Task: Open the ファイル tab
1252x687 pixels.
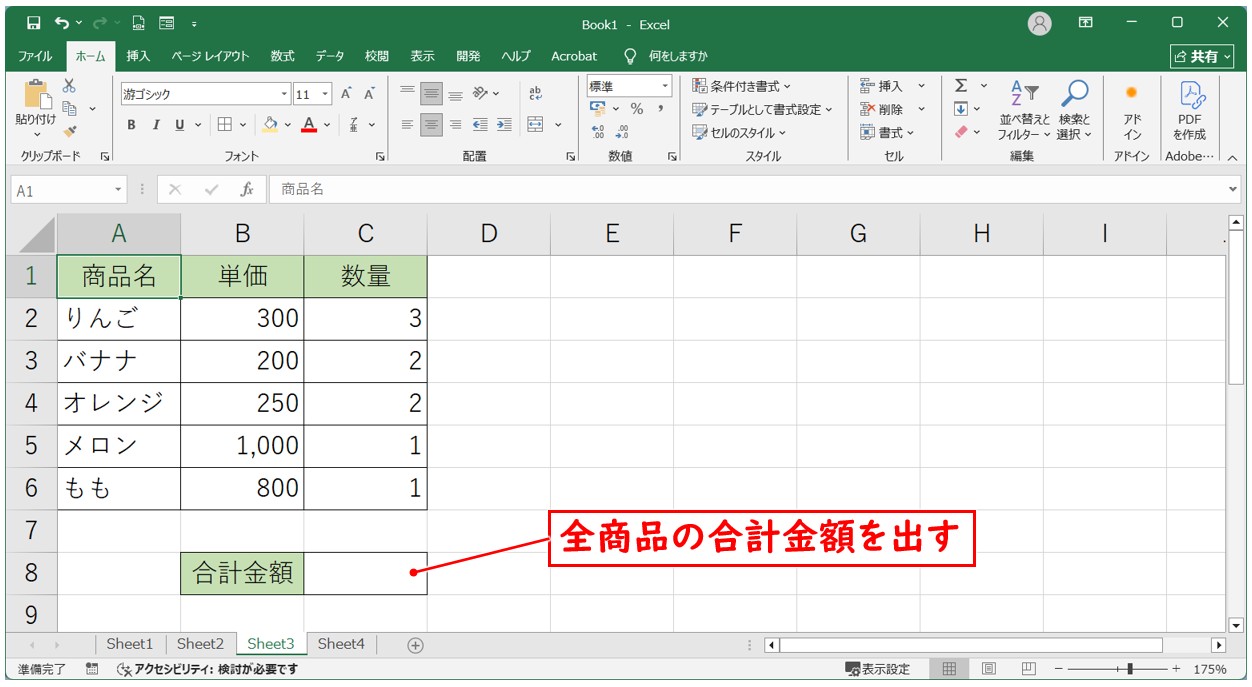Action: pyautogui.click(x=35, y=56)
